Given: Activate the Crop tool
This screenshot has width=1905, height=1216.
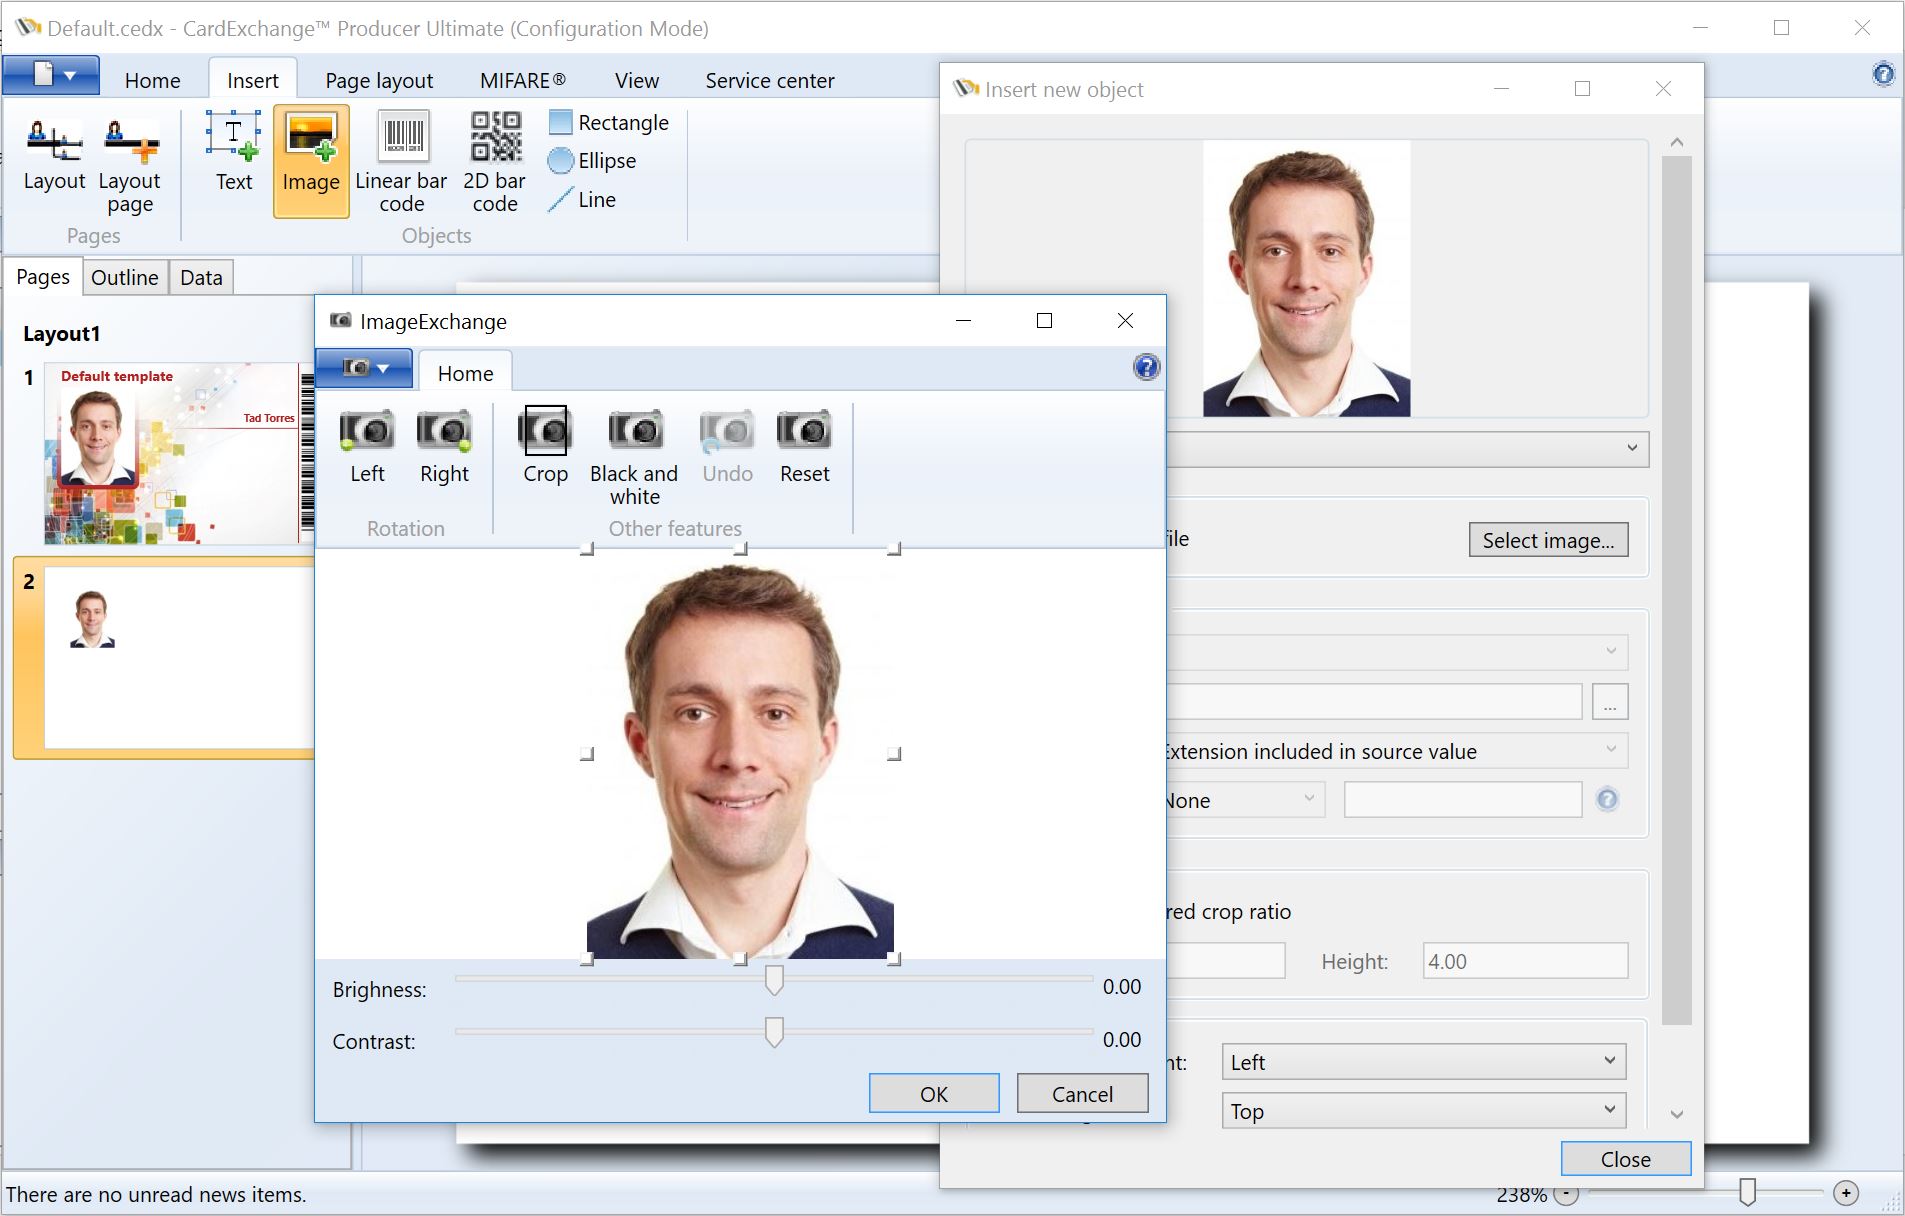Looking at the screenshot, I should click(545, 447).
